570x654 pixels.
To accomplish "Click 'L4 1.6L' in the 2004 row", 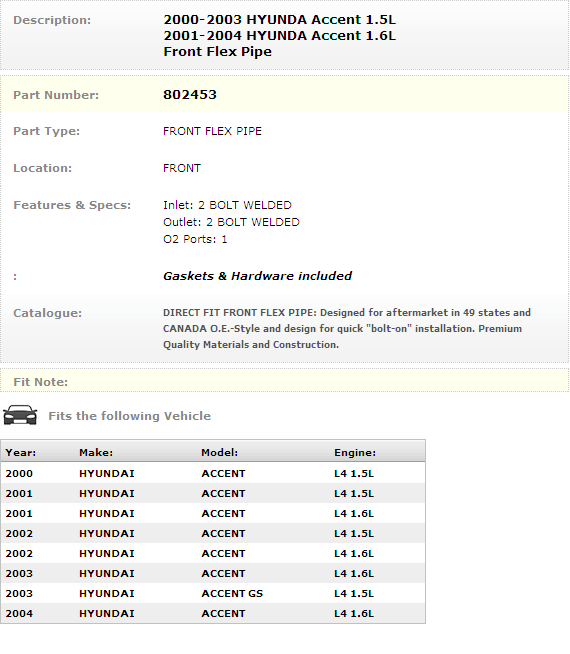I will pyautogui.click(x=354, y=614).
